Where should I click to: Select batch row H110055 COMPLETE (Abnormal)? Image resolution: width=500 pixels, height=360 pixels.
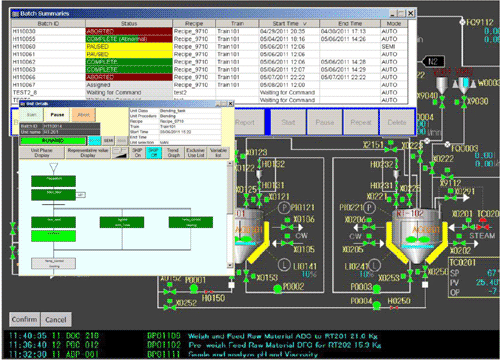209,39
